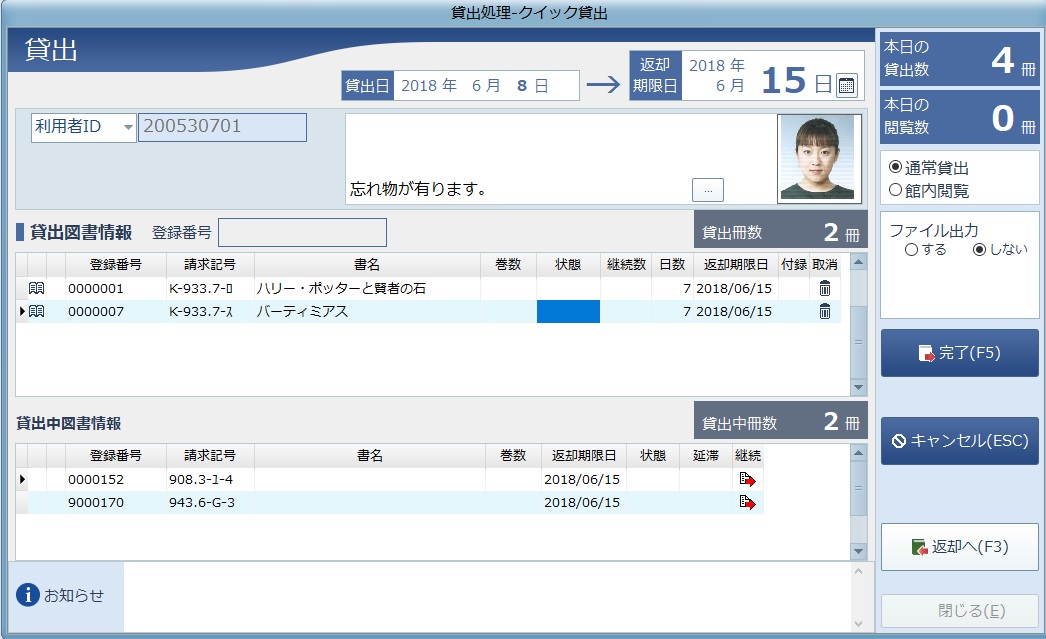Screen dimensions: 1046x639
Task: Select the 通常貸出 radio button
Action: [x=895, y=167]
